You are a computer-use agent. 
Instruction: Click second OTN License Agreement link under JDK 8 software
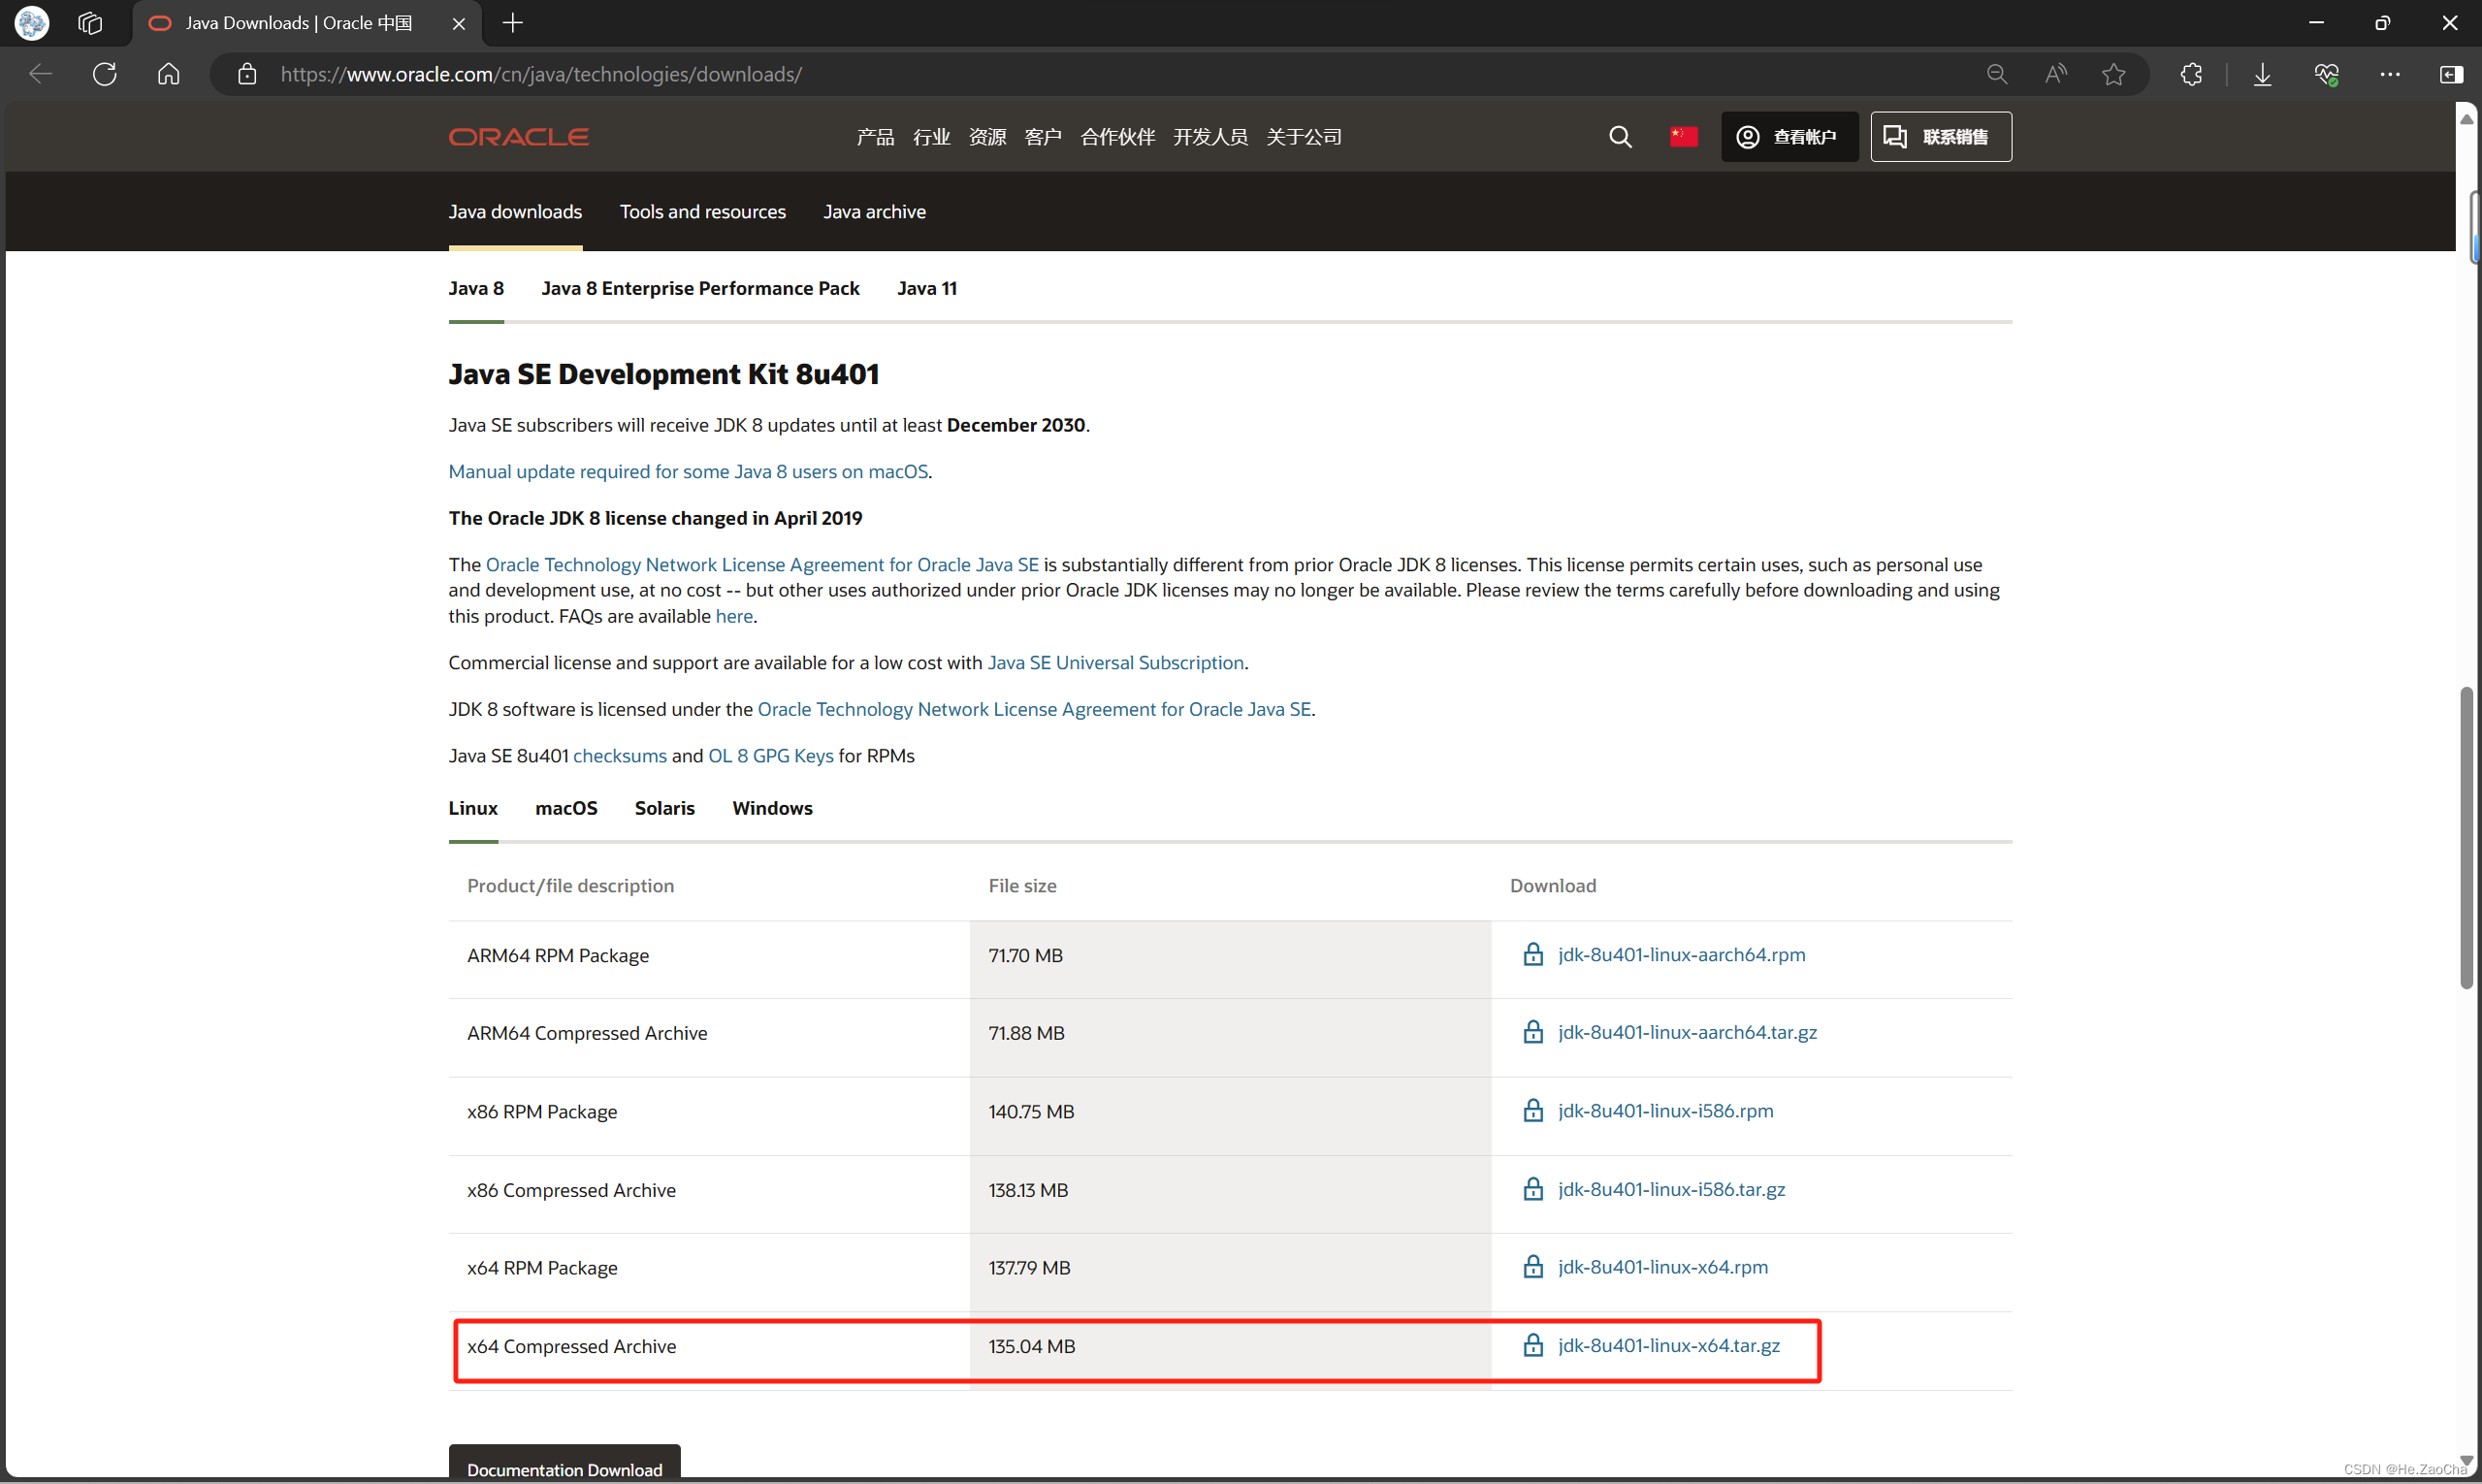(1034, 709)
